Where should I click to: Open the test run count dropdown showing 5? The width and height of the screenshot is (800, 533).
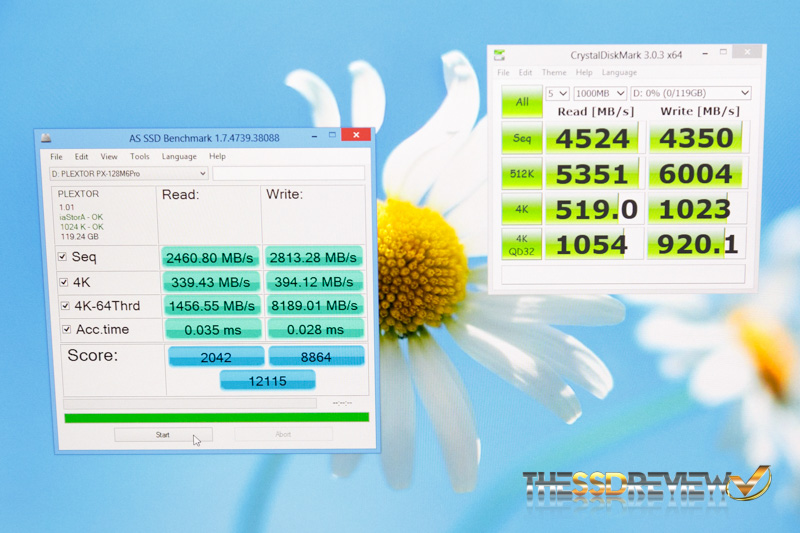(x=557, y=93)
